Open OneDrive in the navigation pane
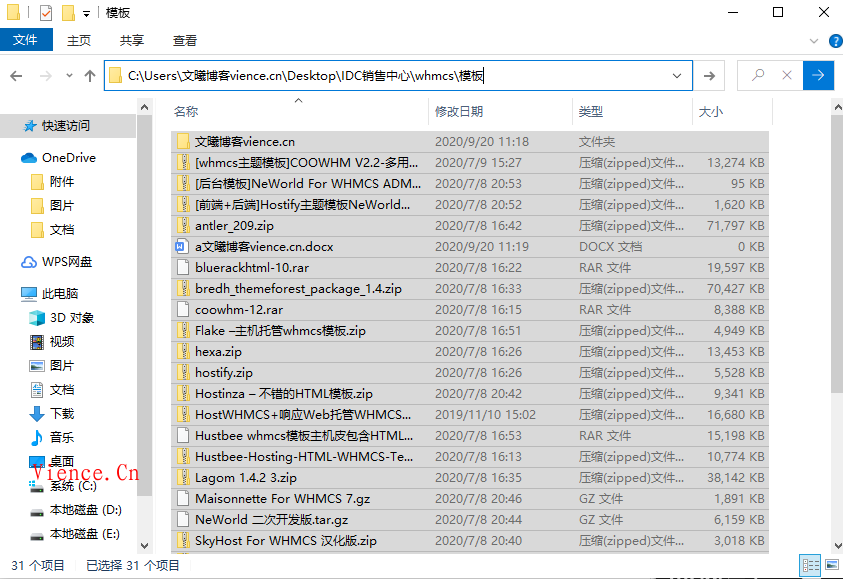Image resolution: width=843 pixels, height=579 pixels. point(68,158)
